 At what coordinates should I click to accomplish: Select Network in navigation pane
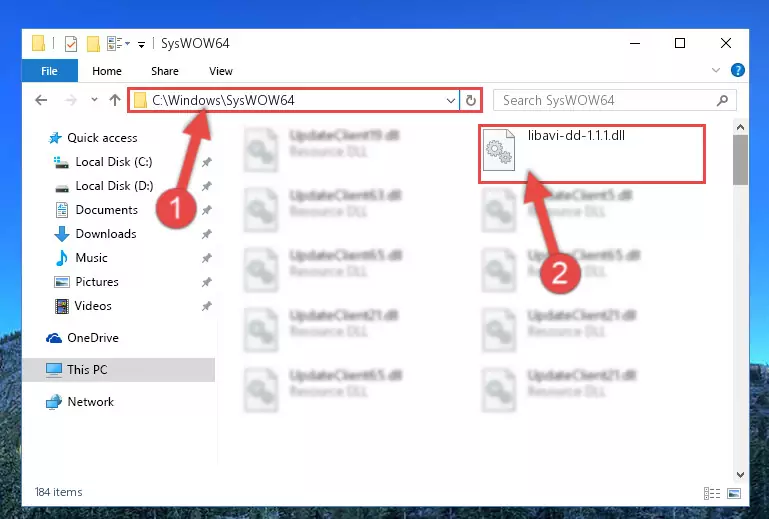pyautogui.click(x=91, y=402)
